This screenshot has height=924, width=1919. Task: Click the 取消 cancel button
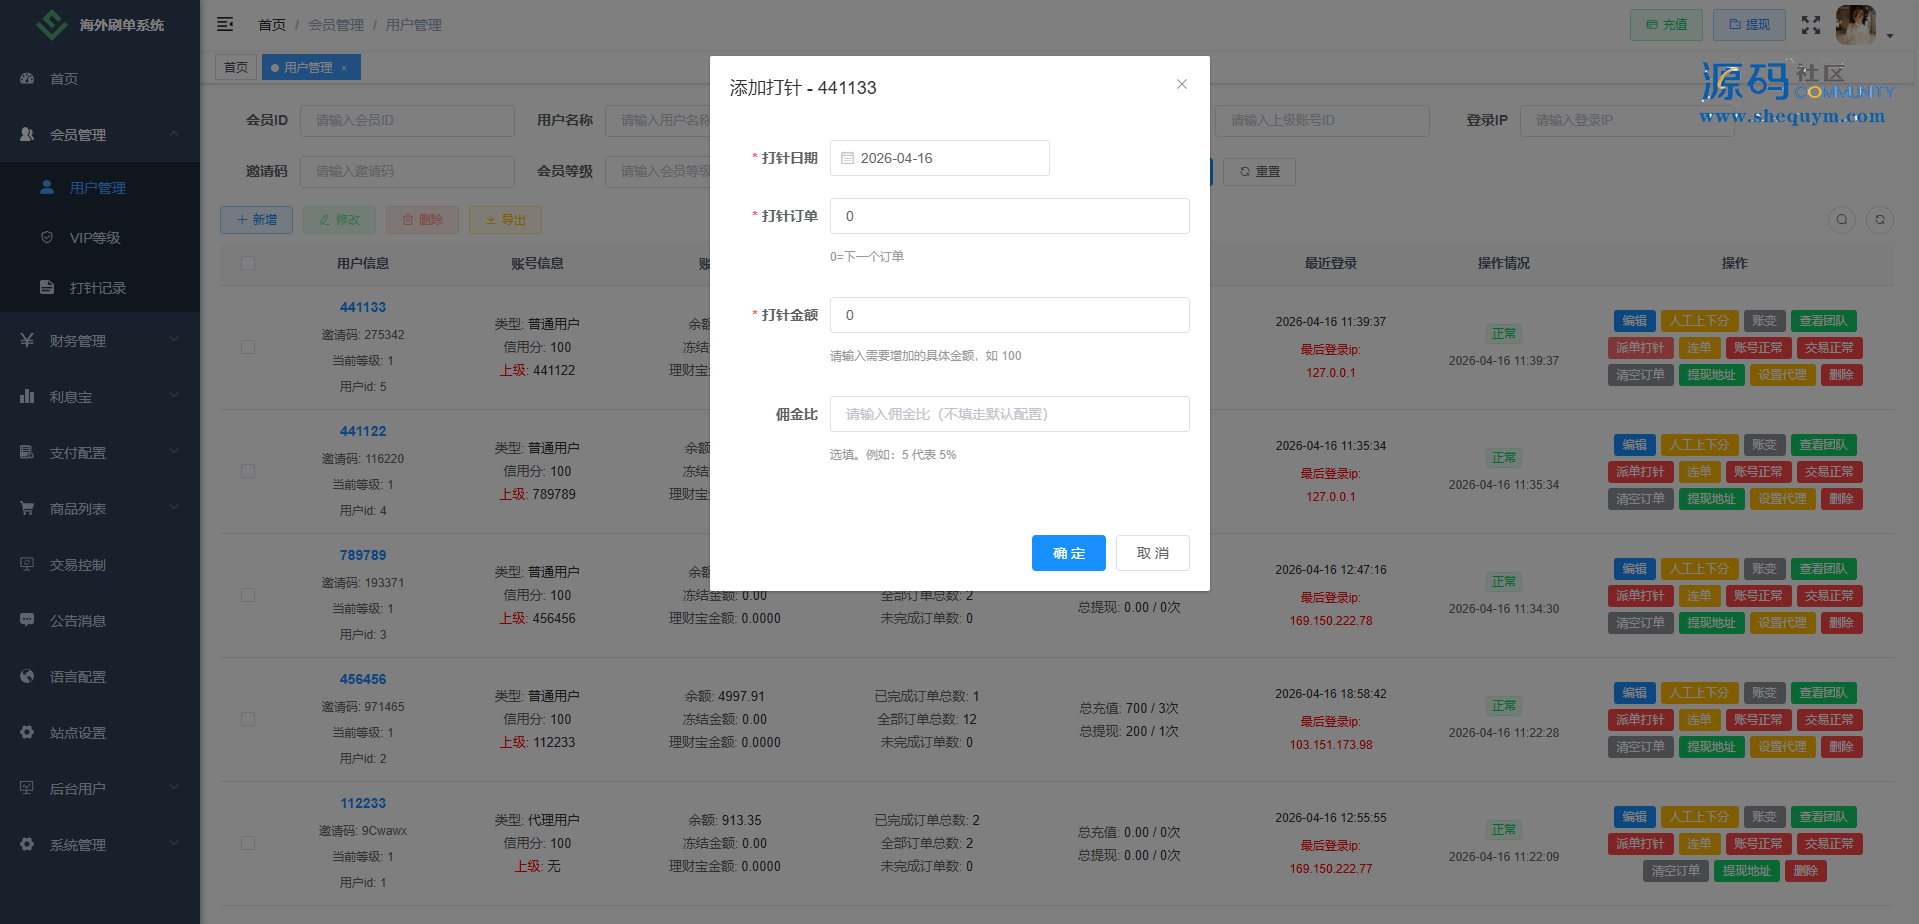pos(1152,553)
